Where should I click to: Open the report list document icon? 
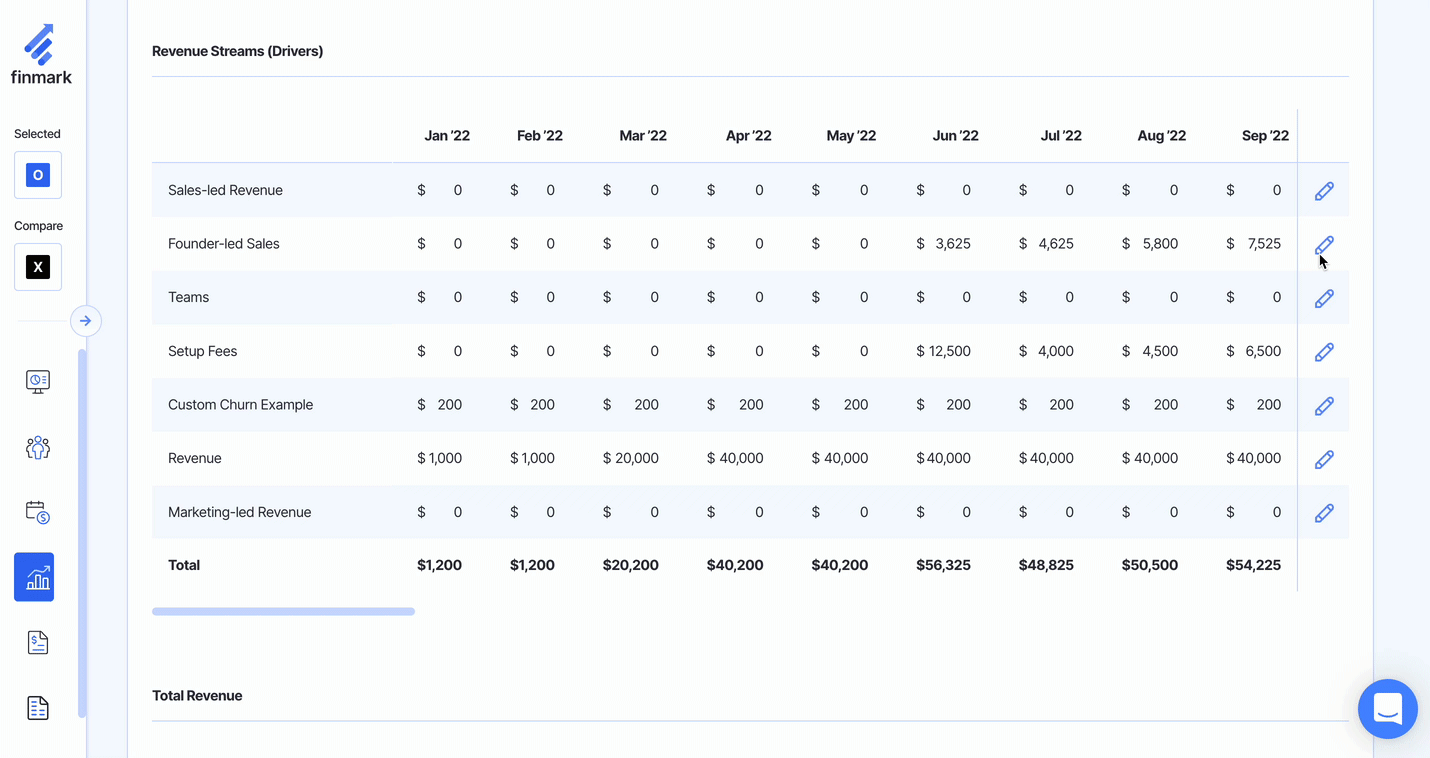38,708
